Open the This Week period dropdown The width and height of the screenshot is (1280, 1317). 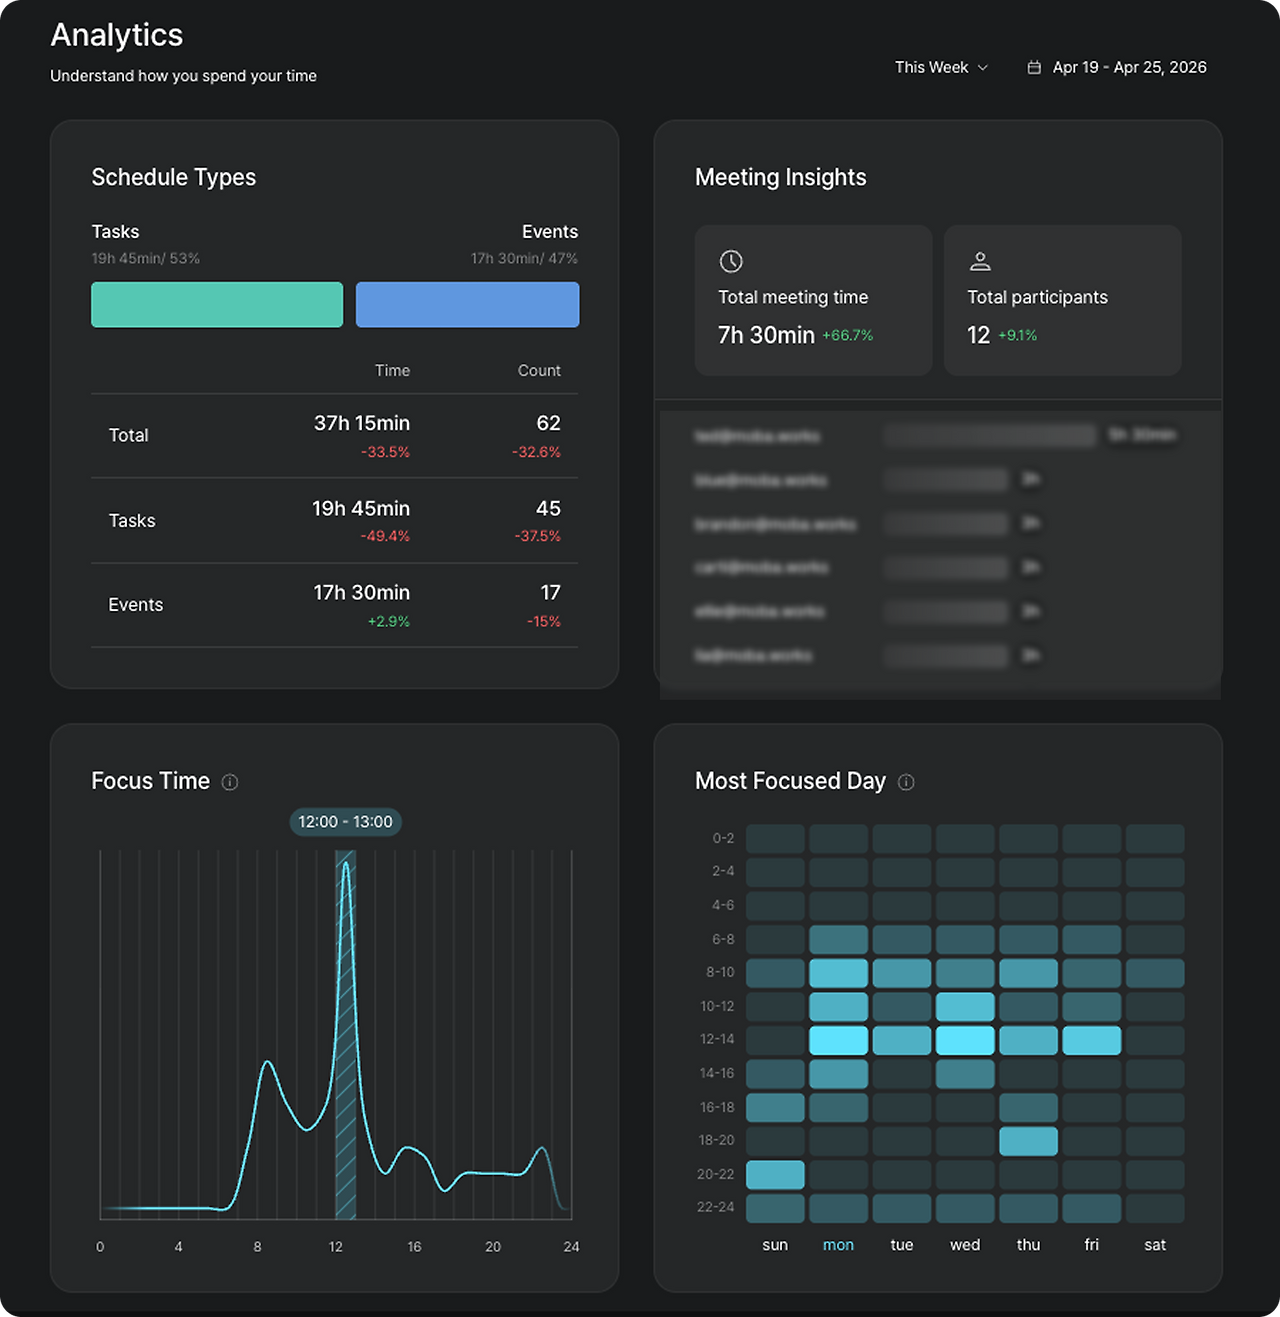click(941, 67)
